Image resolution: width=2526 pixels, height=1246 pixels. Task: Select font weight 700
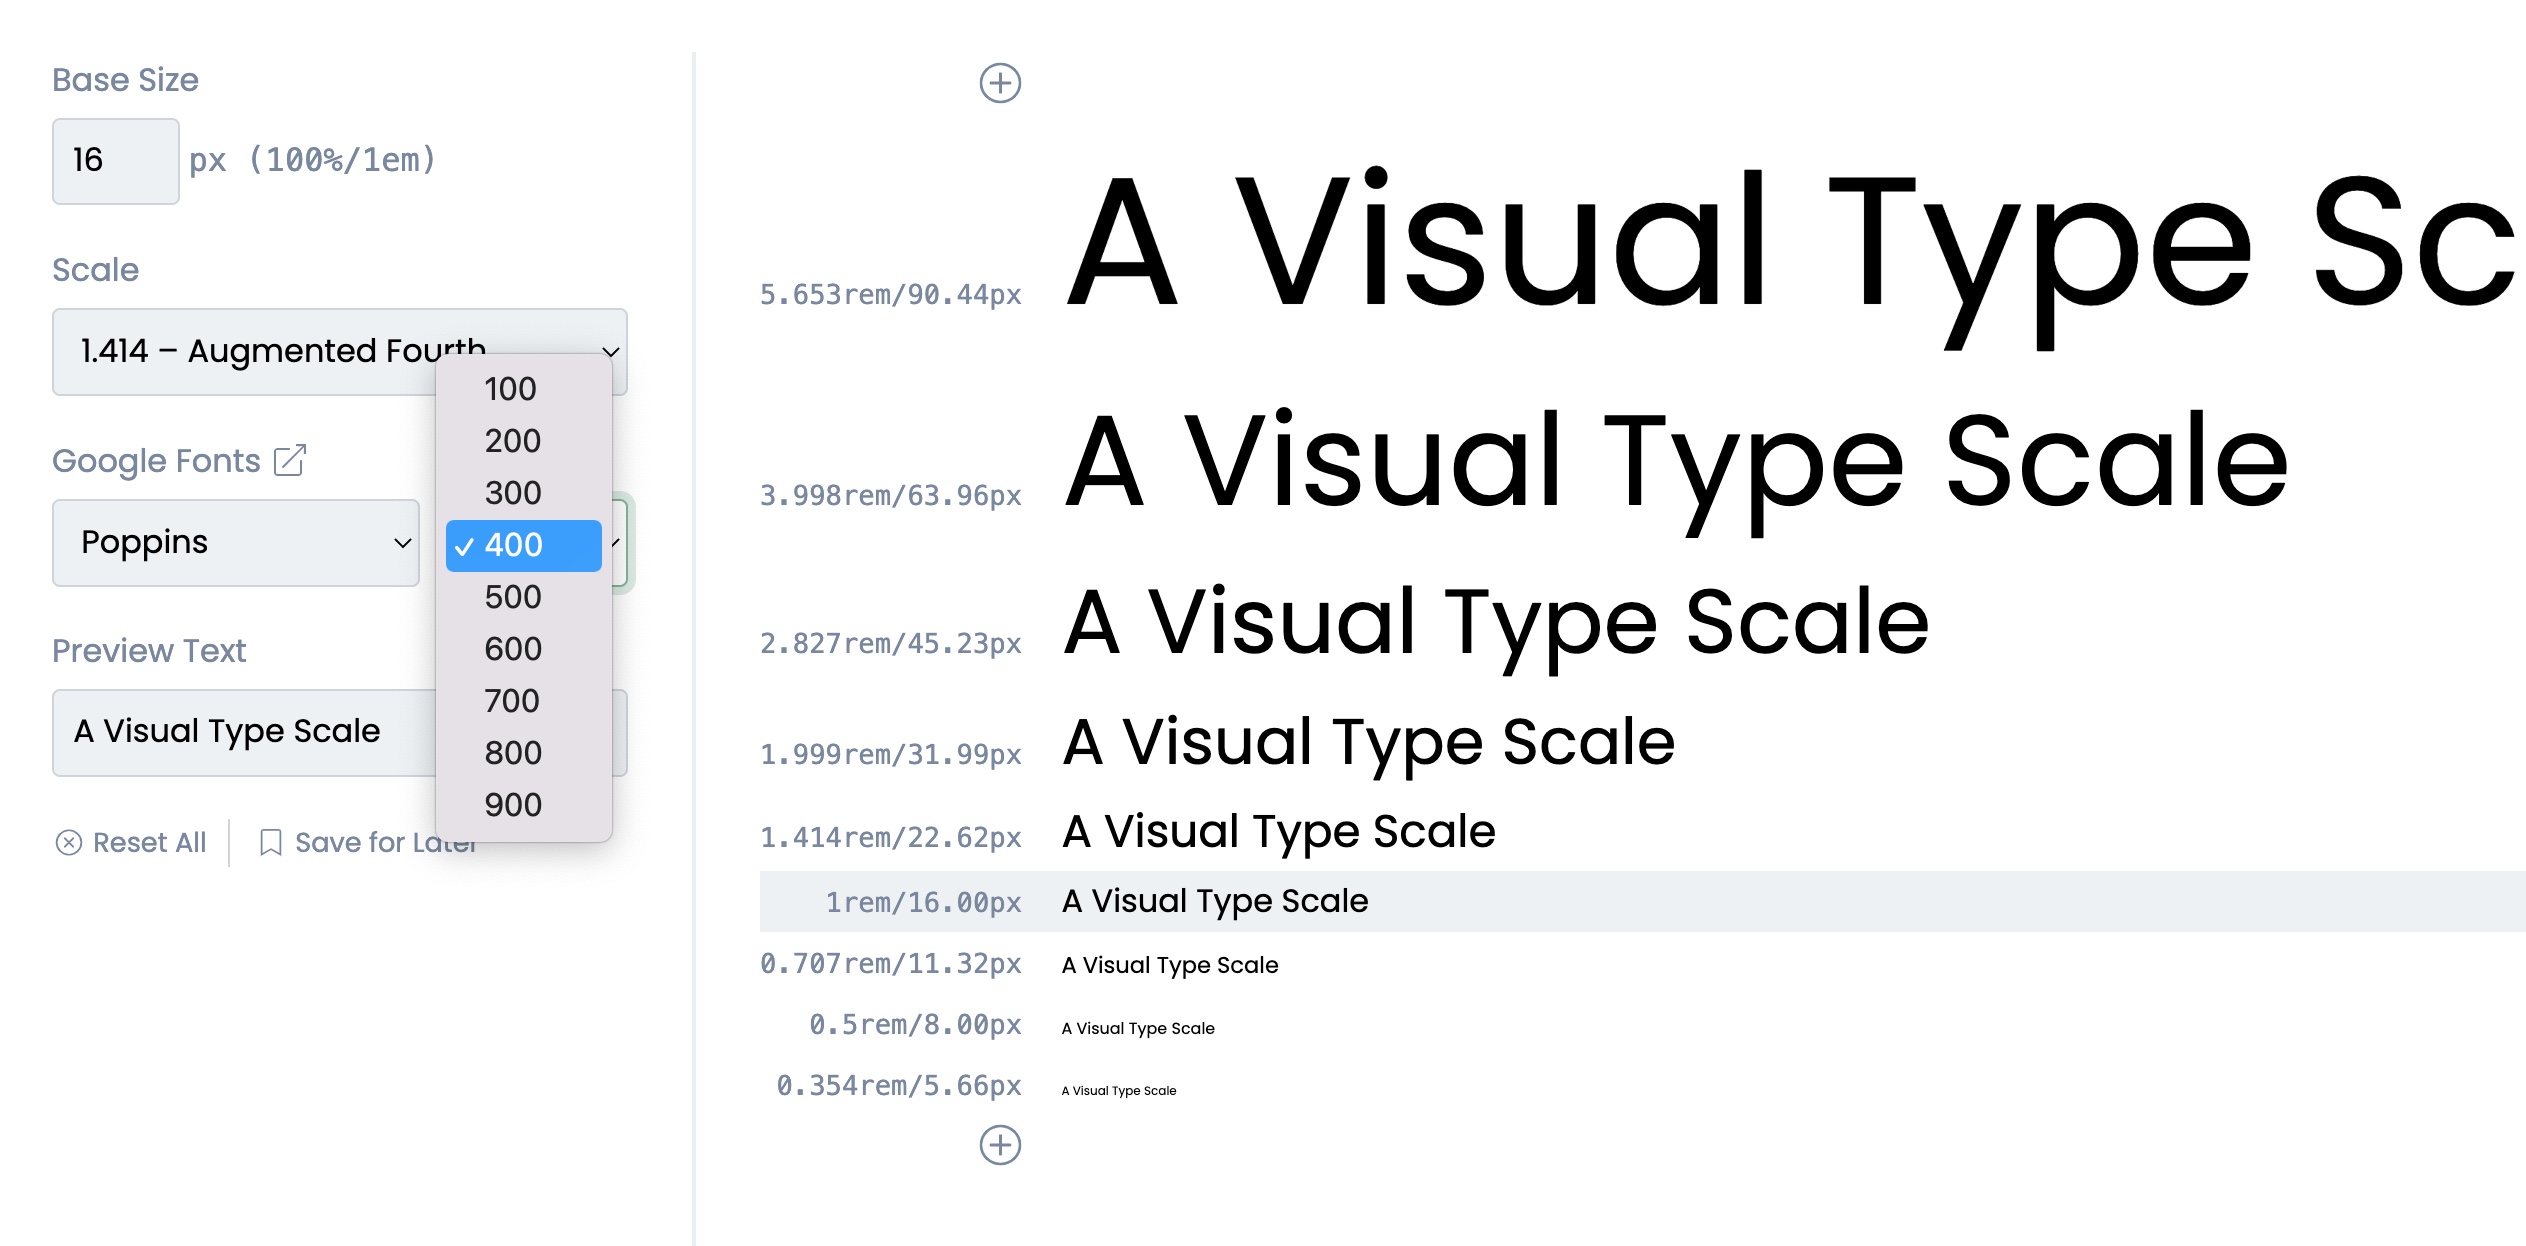point(512,701)
